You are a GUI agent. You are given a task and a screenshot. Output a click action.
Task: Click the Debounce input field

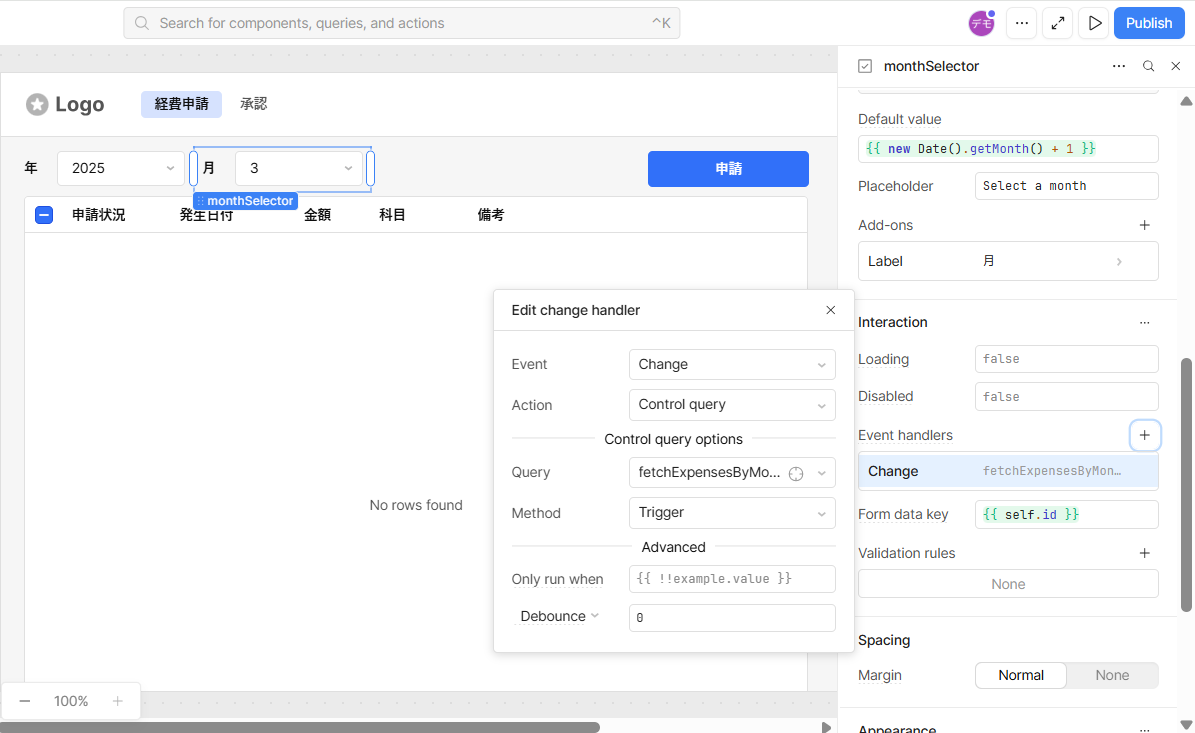732,618
